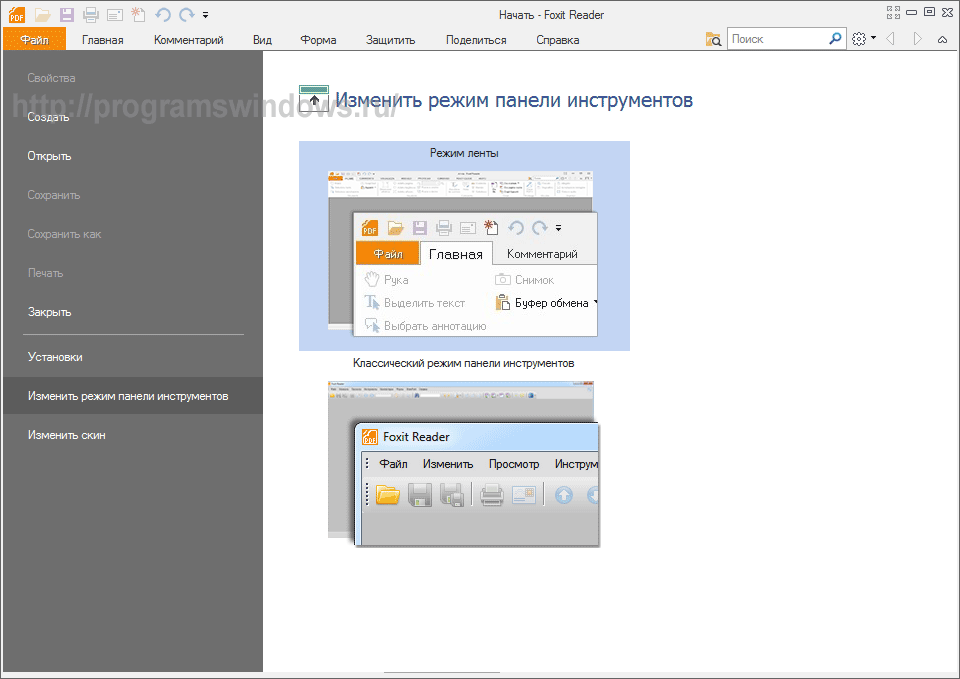
Task: Click the settings gear icon
Action: click(859, 39)
